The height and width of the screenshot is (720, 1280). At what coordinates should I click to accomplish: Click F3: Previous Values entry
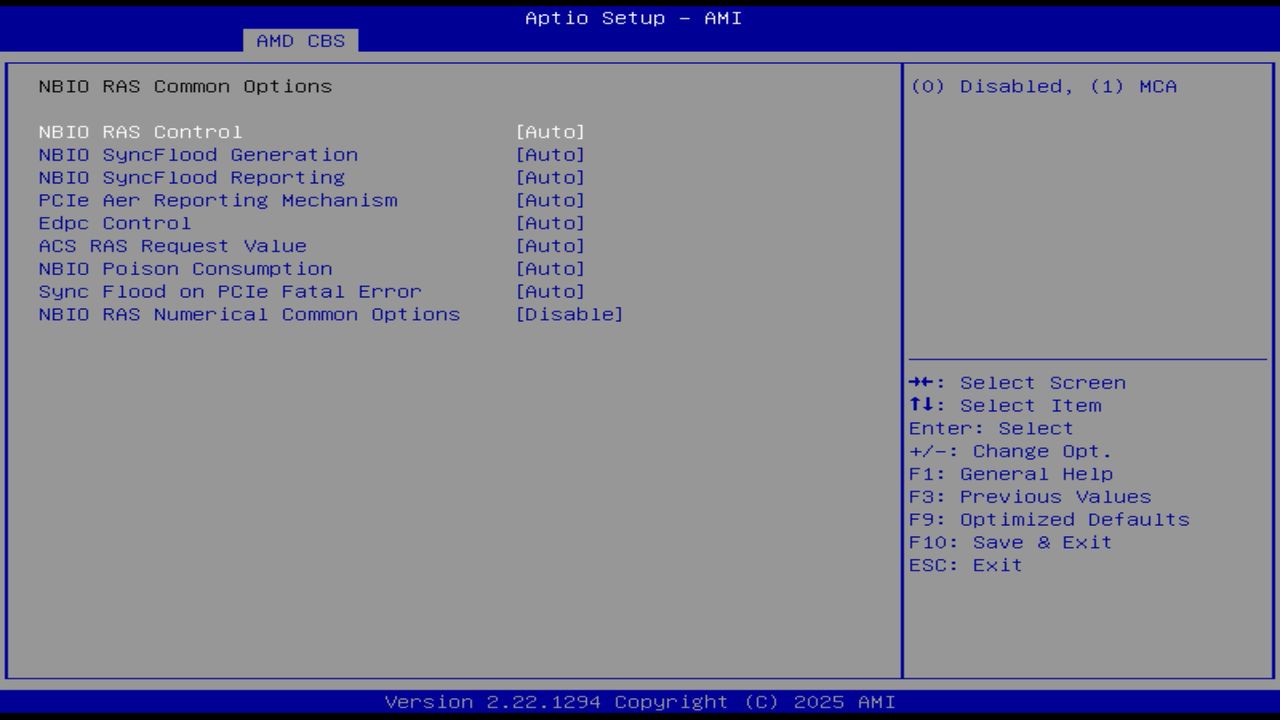[1029, 496]
